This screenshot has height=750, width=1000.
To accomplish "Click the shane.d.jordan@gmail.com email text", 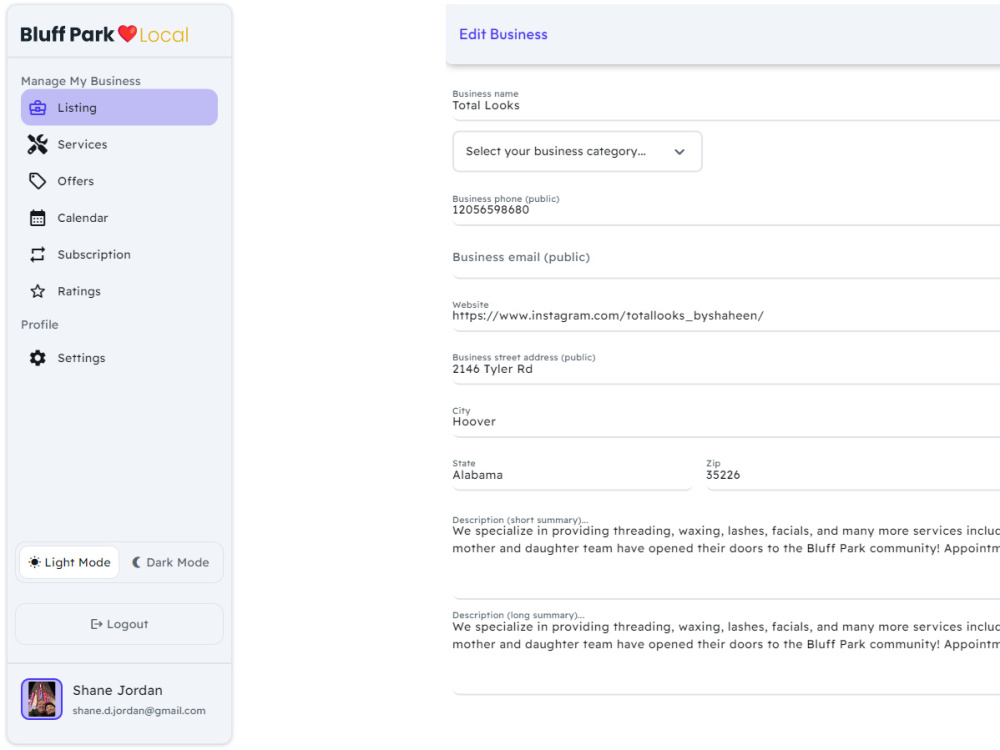I will click(x=139, y=710).
